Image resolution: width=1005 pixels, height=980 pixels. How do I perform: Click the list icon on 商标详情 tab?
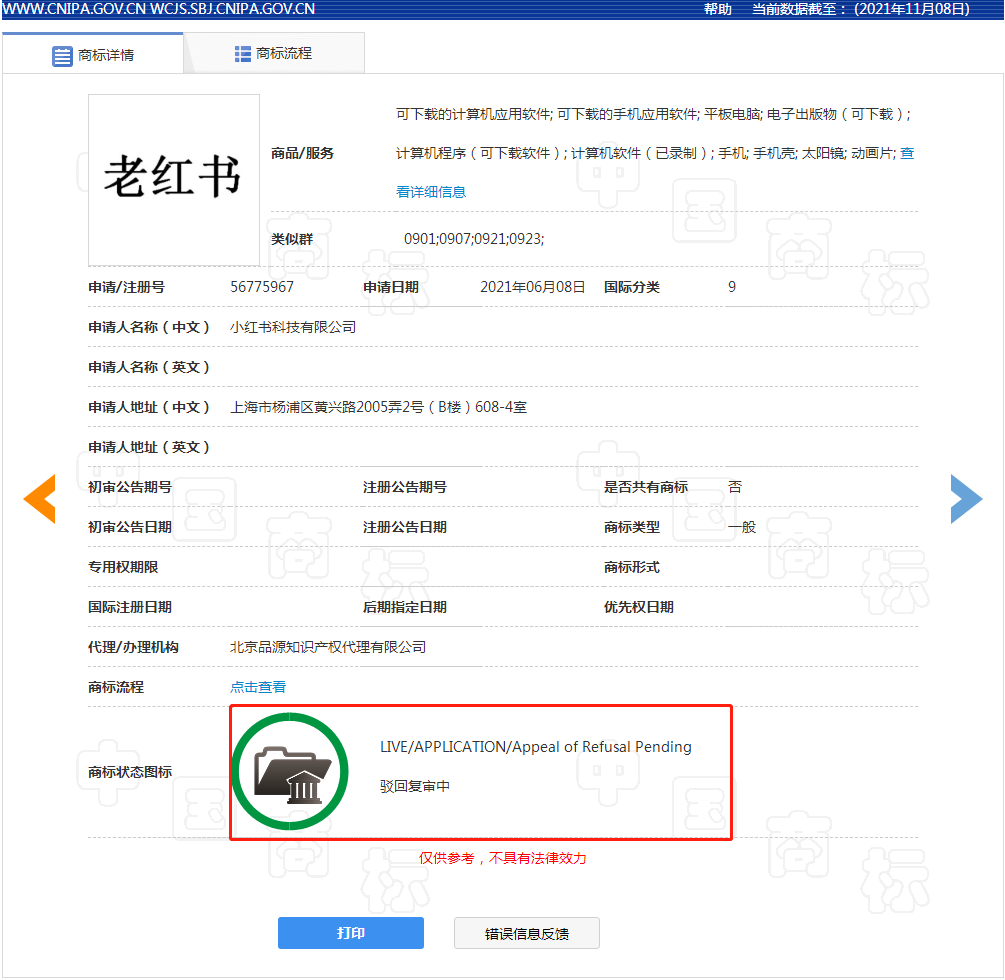[62, 56]
